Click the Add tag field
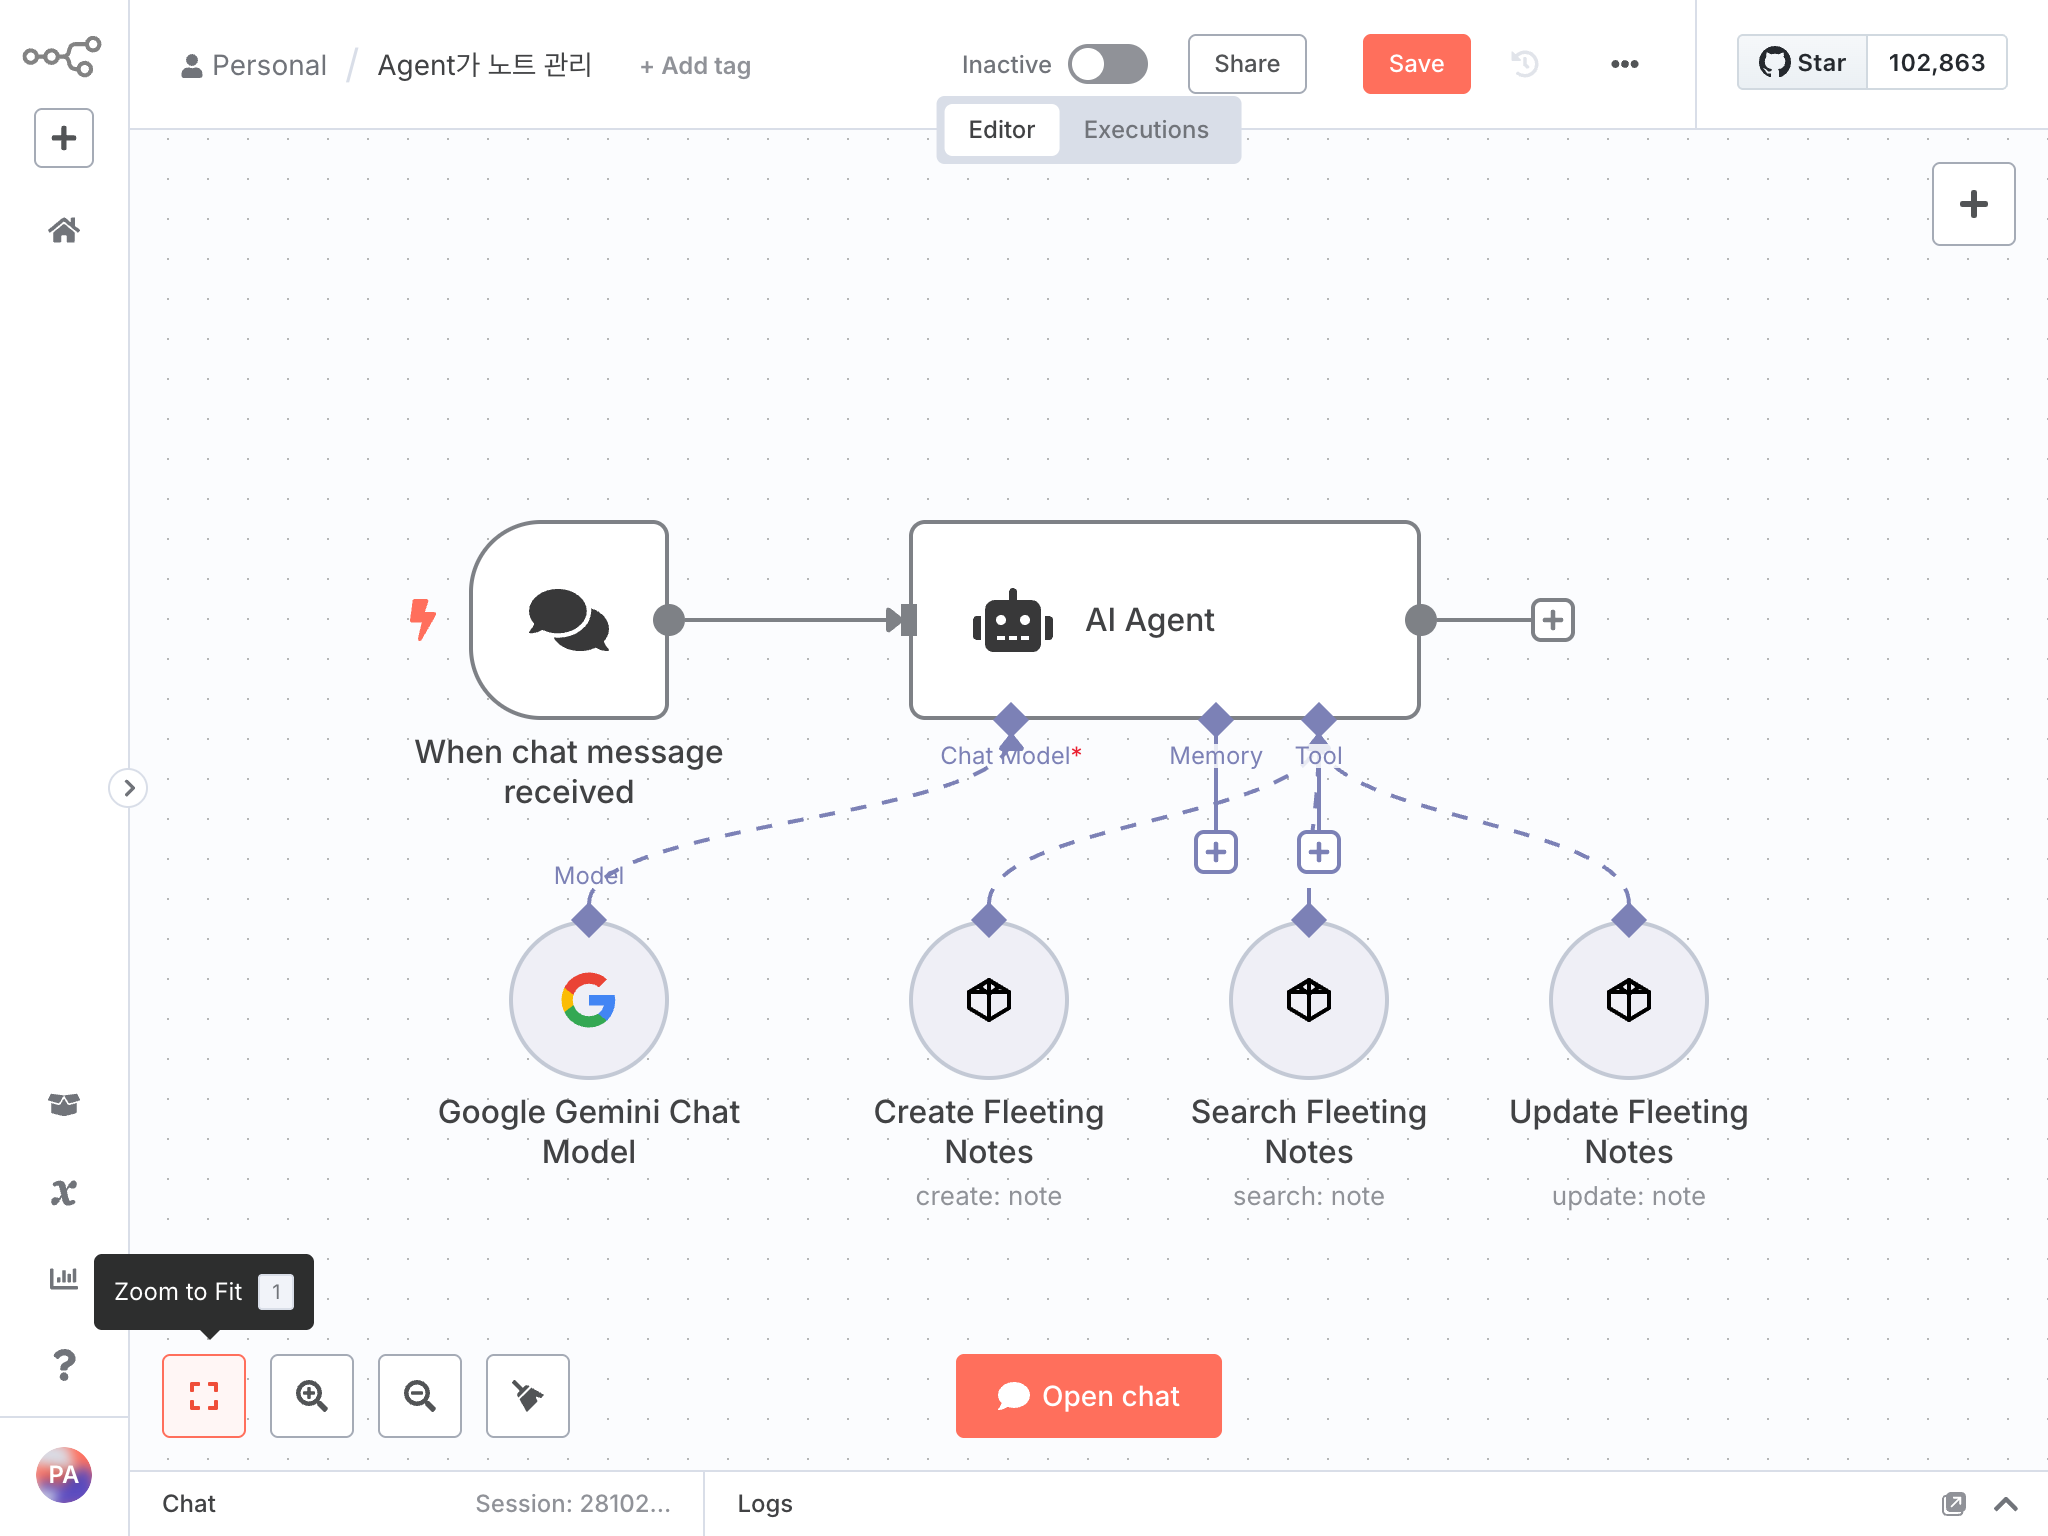 point(696,66)
